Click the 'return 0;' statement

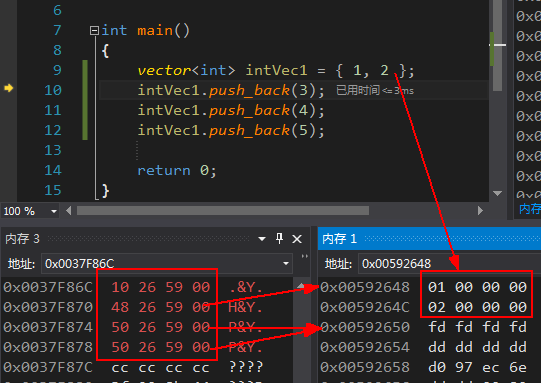click(177, 170)
